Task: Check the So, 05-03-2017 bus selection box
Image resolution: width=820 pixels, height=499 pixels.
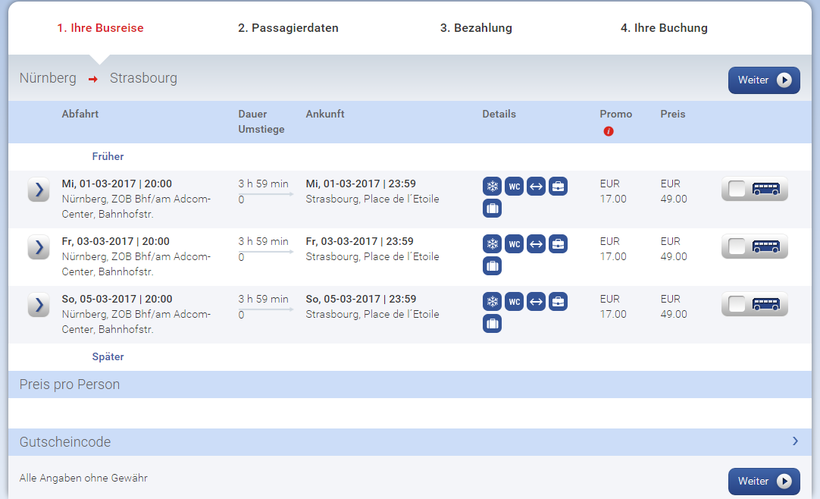Action: (738, 305)
